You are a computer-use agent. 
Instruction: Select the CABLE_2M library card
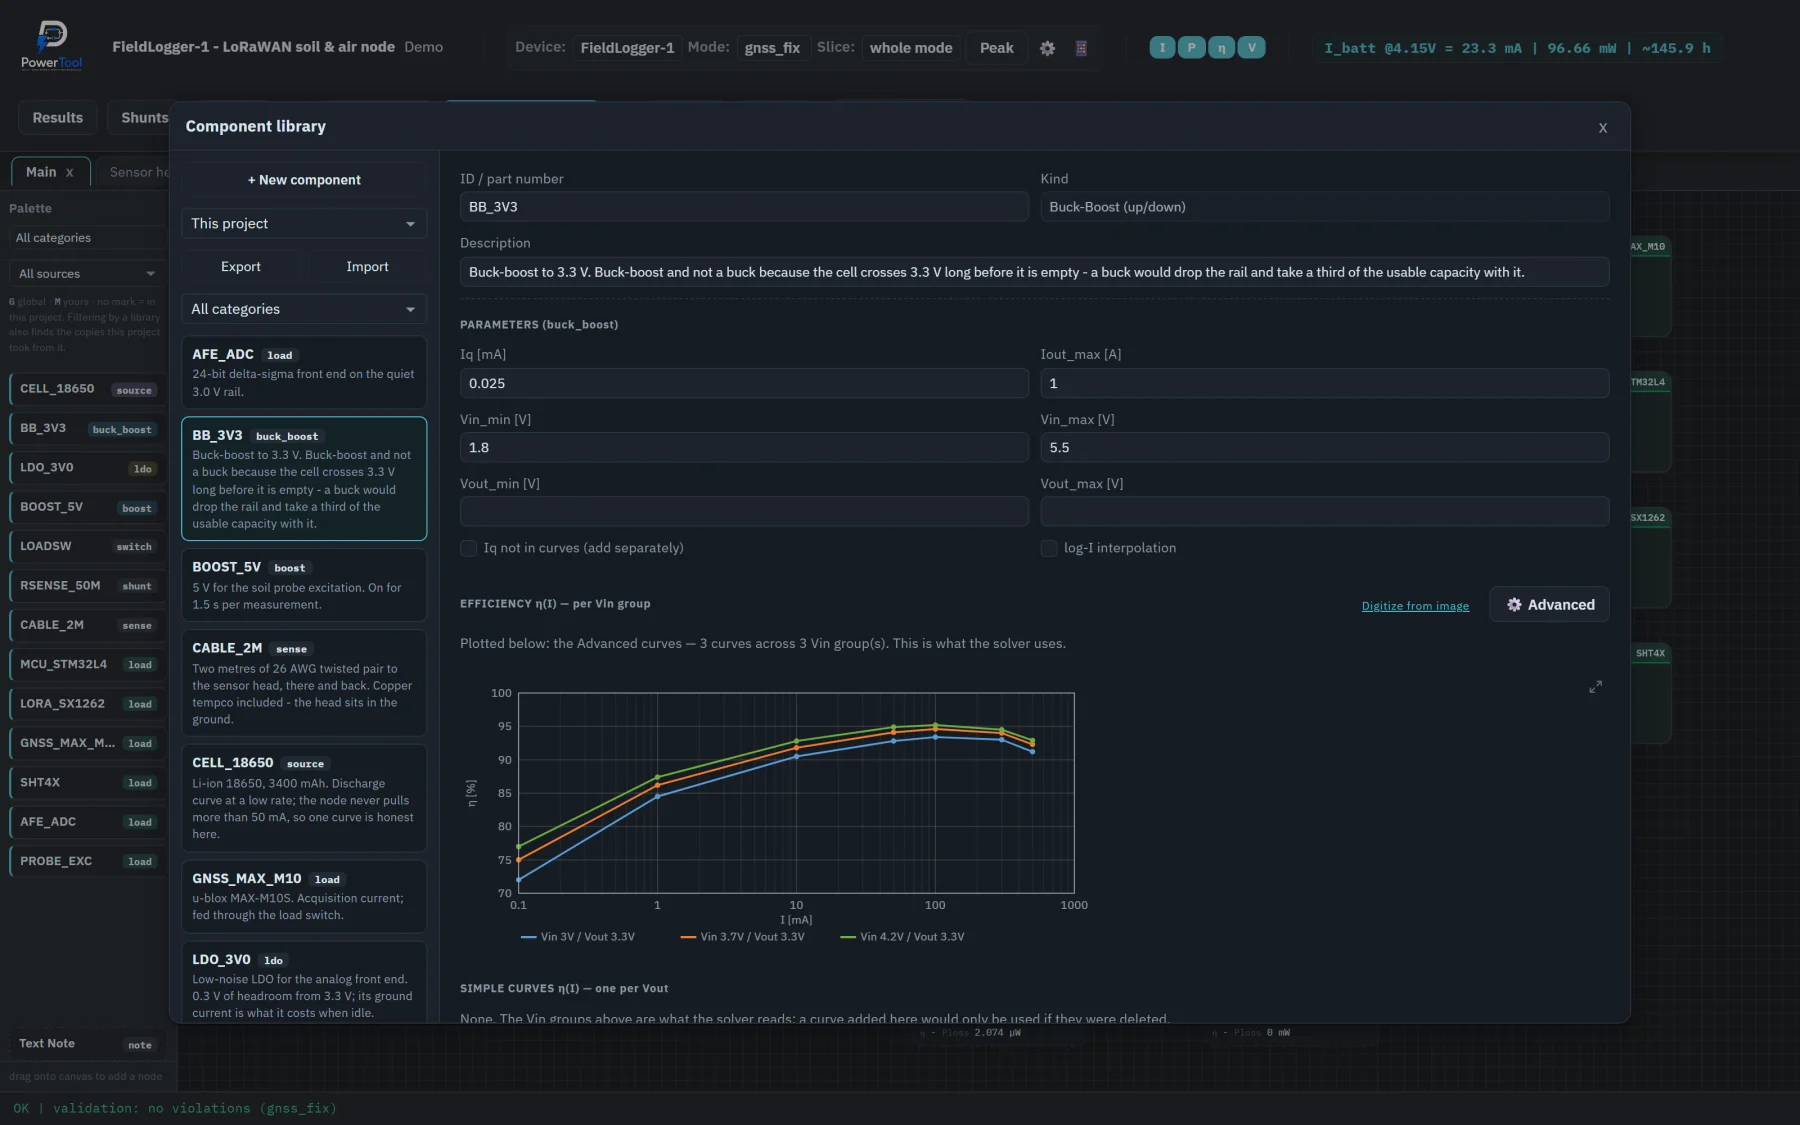coord(304,683)
